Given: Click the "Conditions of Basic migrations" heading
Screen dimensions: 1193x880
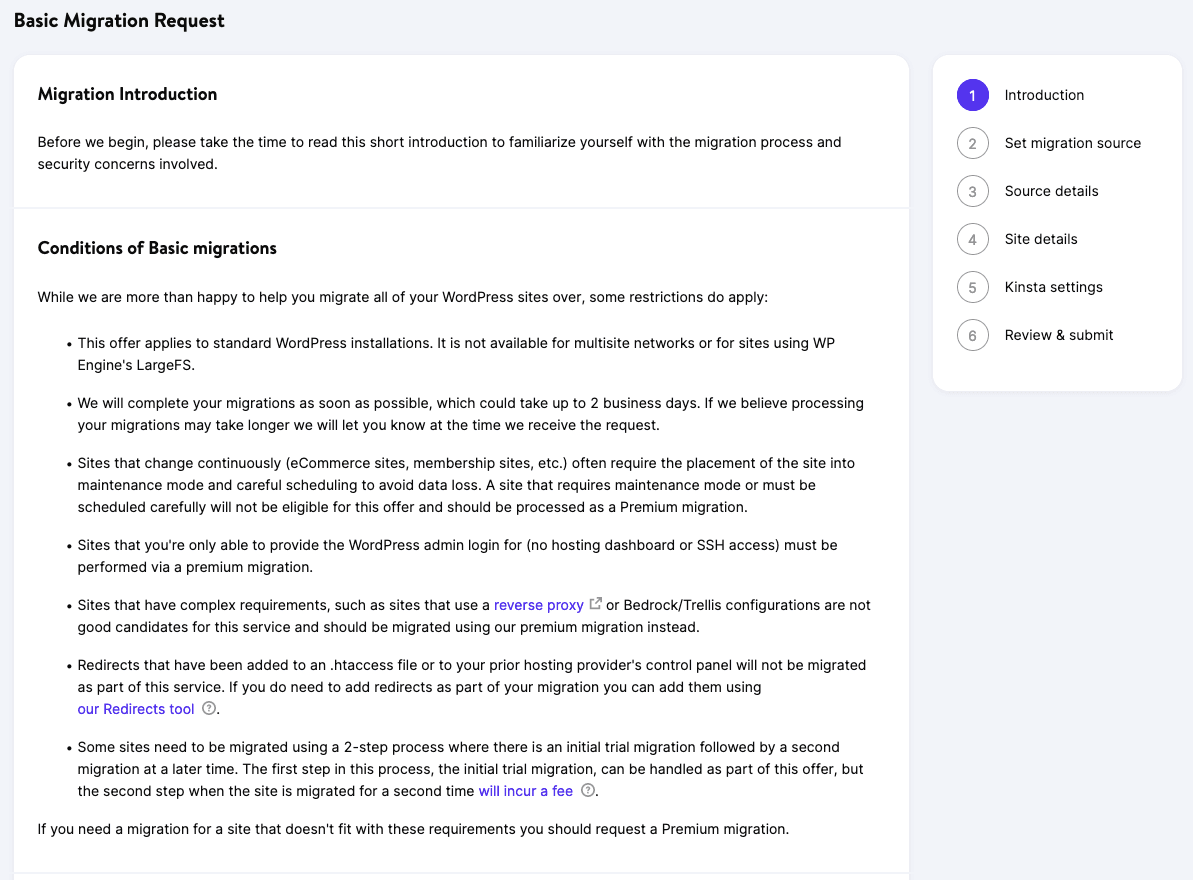Looking at the screenshot, I should coord(157,248).
